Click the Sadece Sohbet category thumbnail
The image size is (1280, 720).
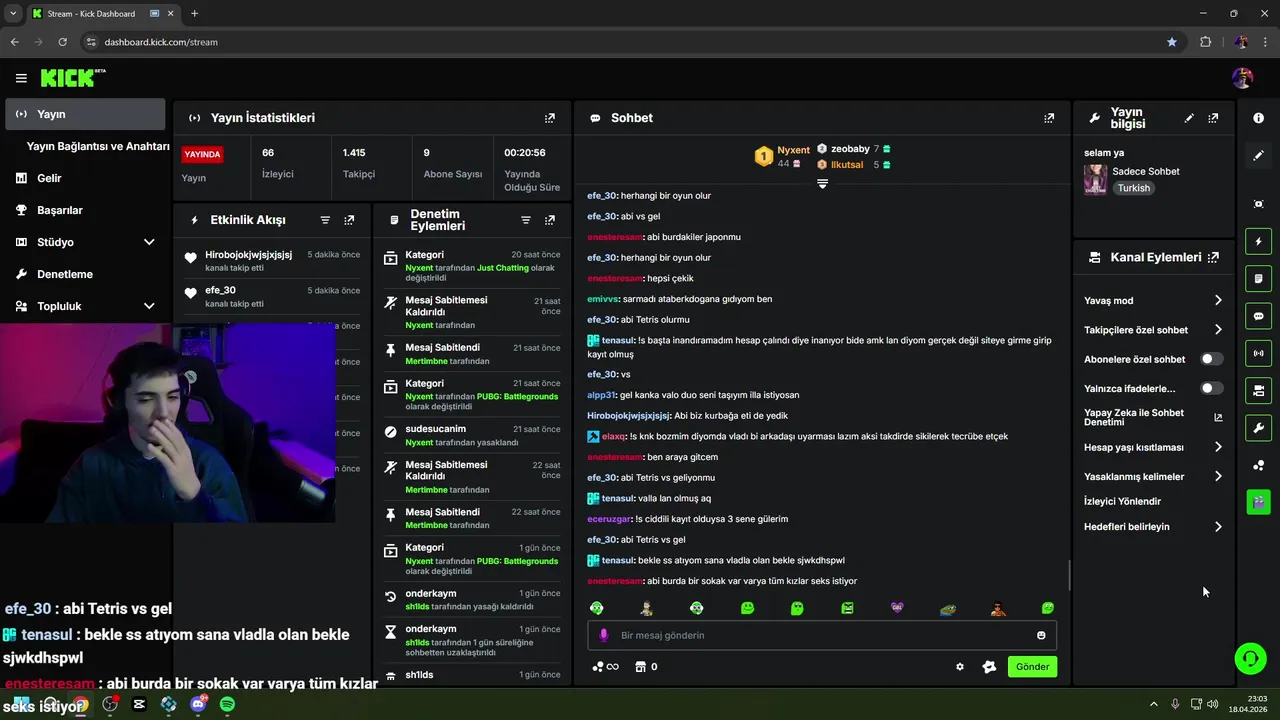coord(1096,179)
